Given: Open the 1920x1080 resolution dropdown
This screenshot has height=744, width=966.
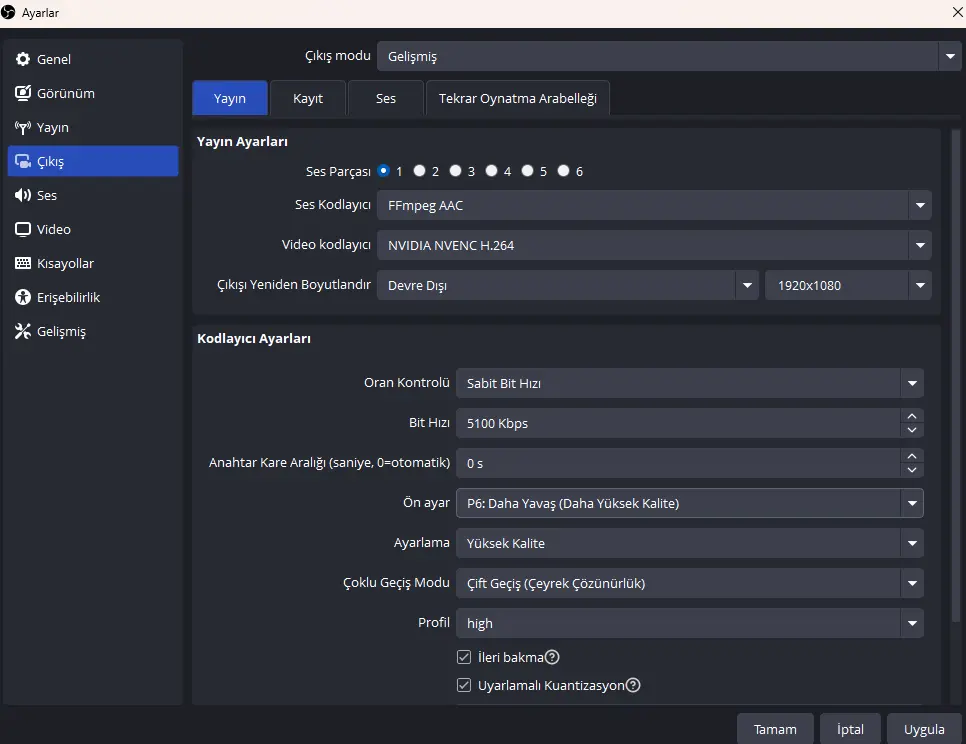Looking at the screenshot, I should click(848, 285).
